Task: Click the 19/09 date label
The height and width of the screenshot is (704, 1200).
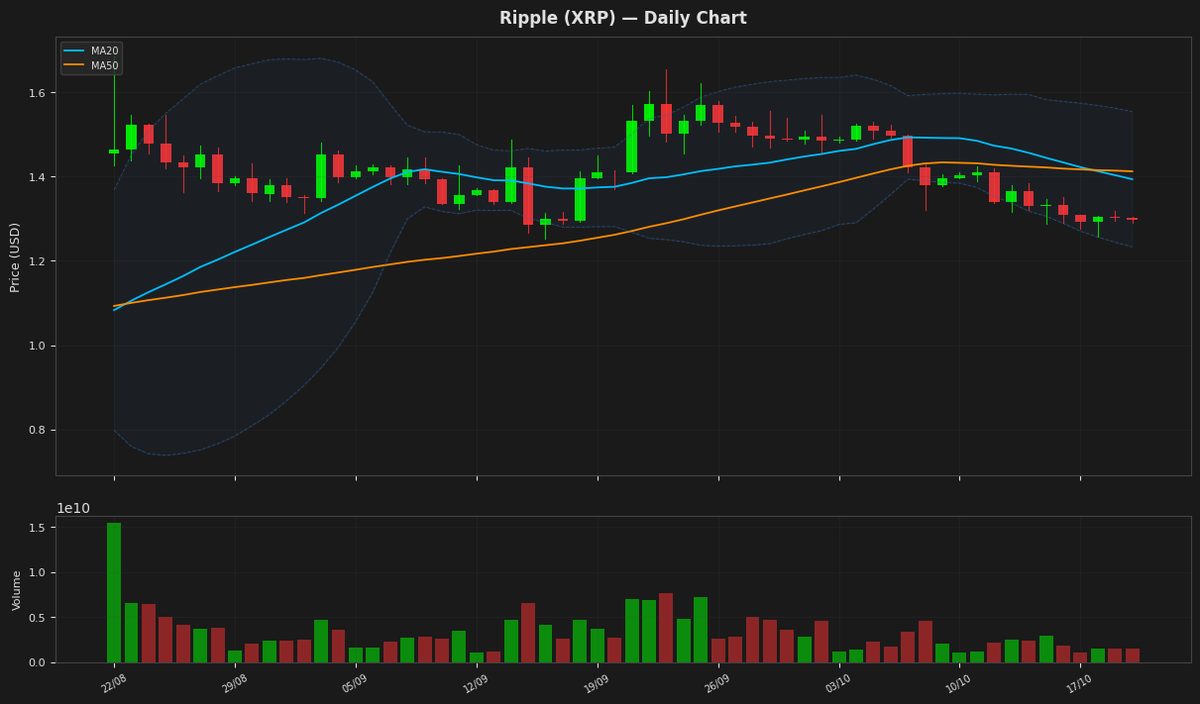Action: (x=595, y=684)
